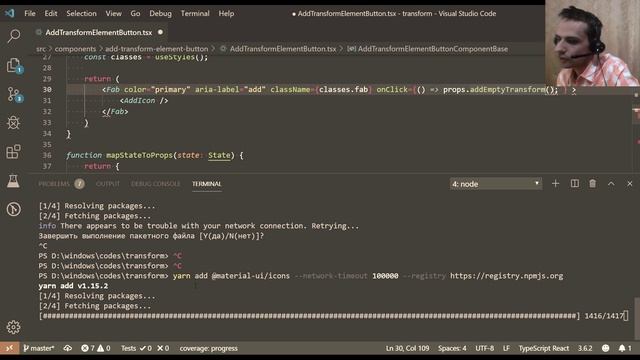Click '<AddIcon />' in the code

pyautogui.click(x=144, y=100)
